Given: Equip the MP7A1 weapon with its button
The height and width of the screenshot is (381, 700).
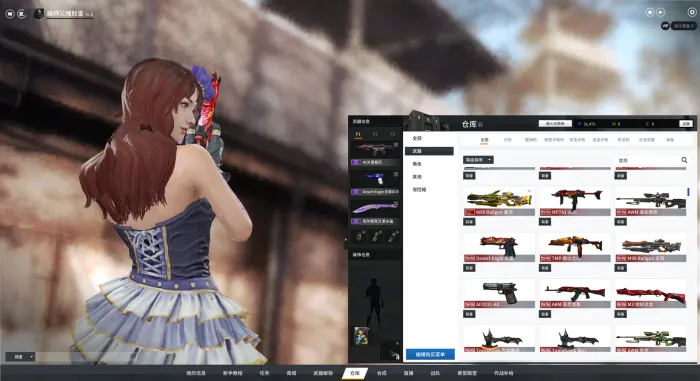Looking at the screenshot, I should tap(545, 222).
